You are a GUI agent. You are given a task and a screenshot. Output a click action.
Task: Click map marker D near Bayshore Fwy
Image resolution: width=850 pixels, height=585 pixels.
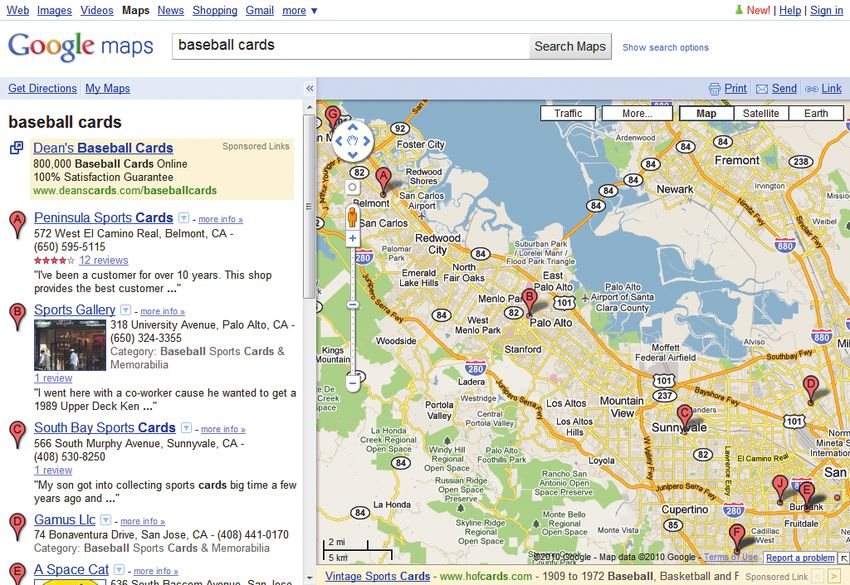tap(810, 390)
